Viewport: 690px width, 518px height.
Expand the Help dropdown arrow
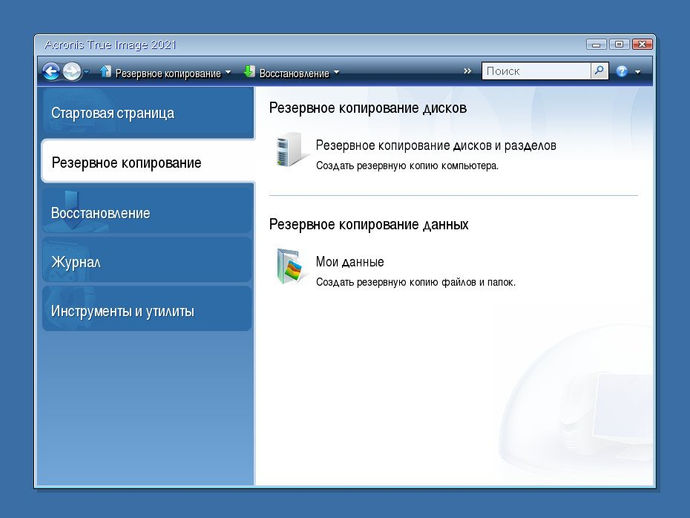(638, 72)
